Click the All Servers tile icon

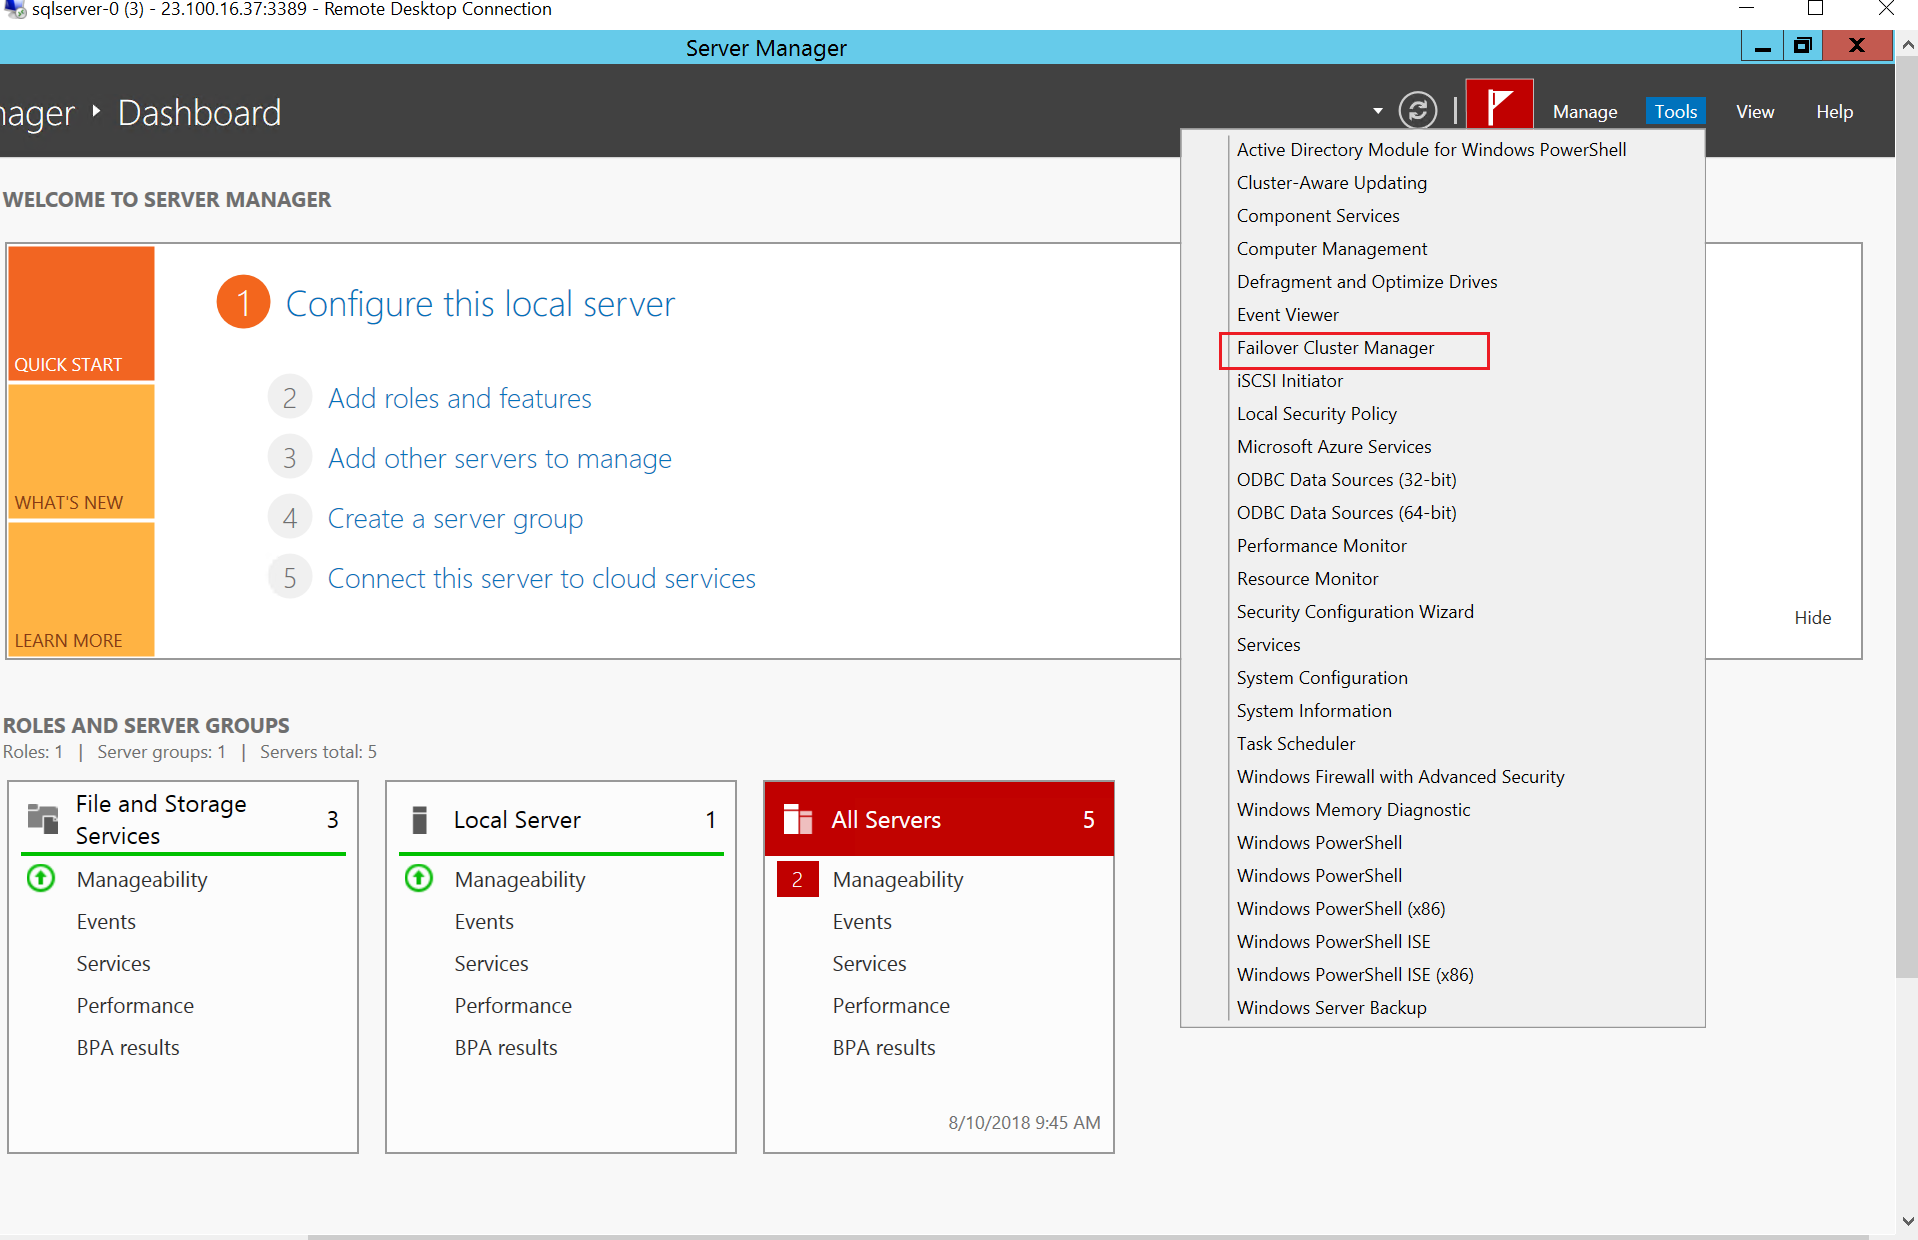click(x=797, y=820)
